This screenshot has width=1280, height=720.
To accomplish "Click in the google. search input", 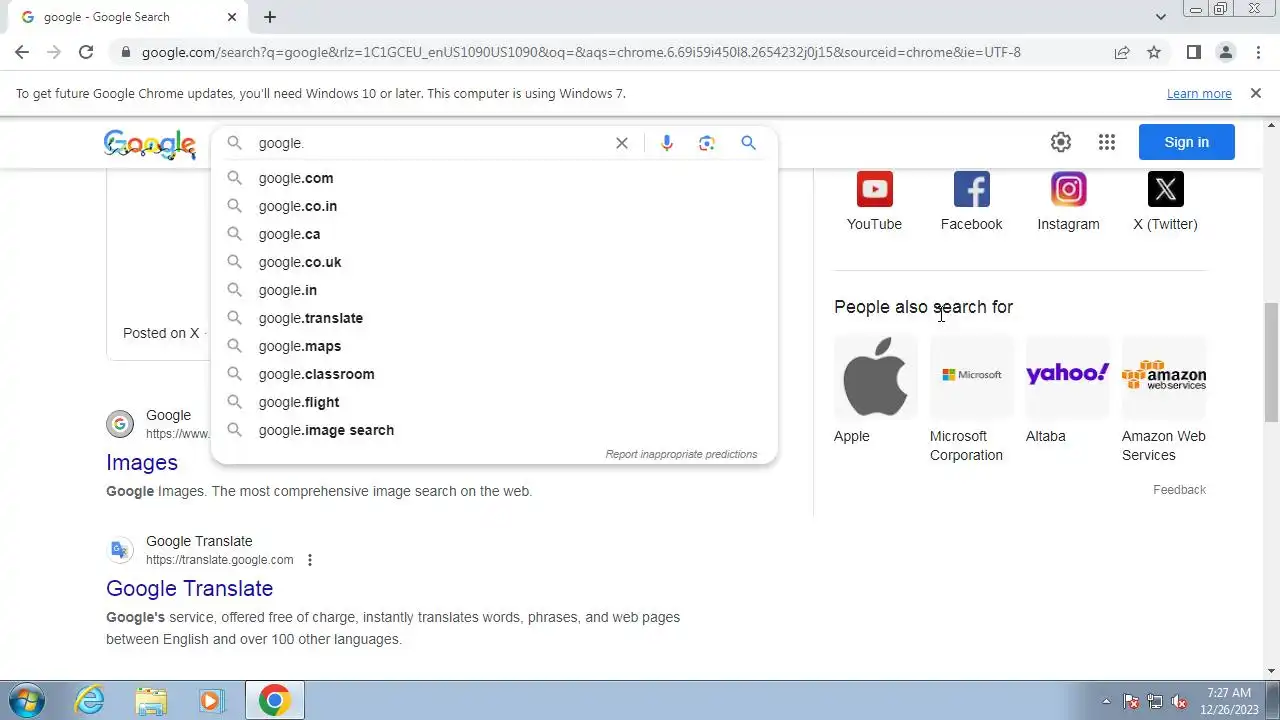I will (430, 143).
